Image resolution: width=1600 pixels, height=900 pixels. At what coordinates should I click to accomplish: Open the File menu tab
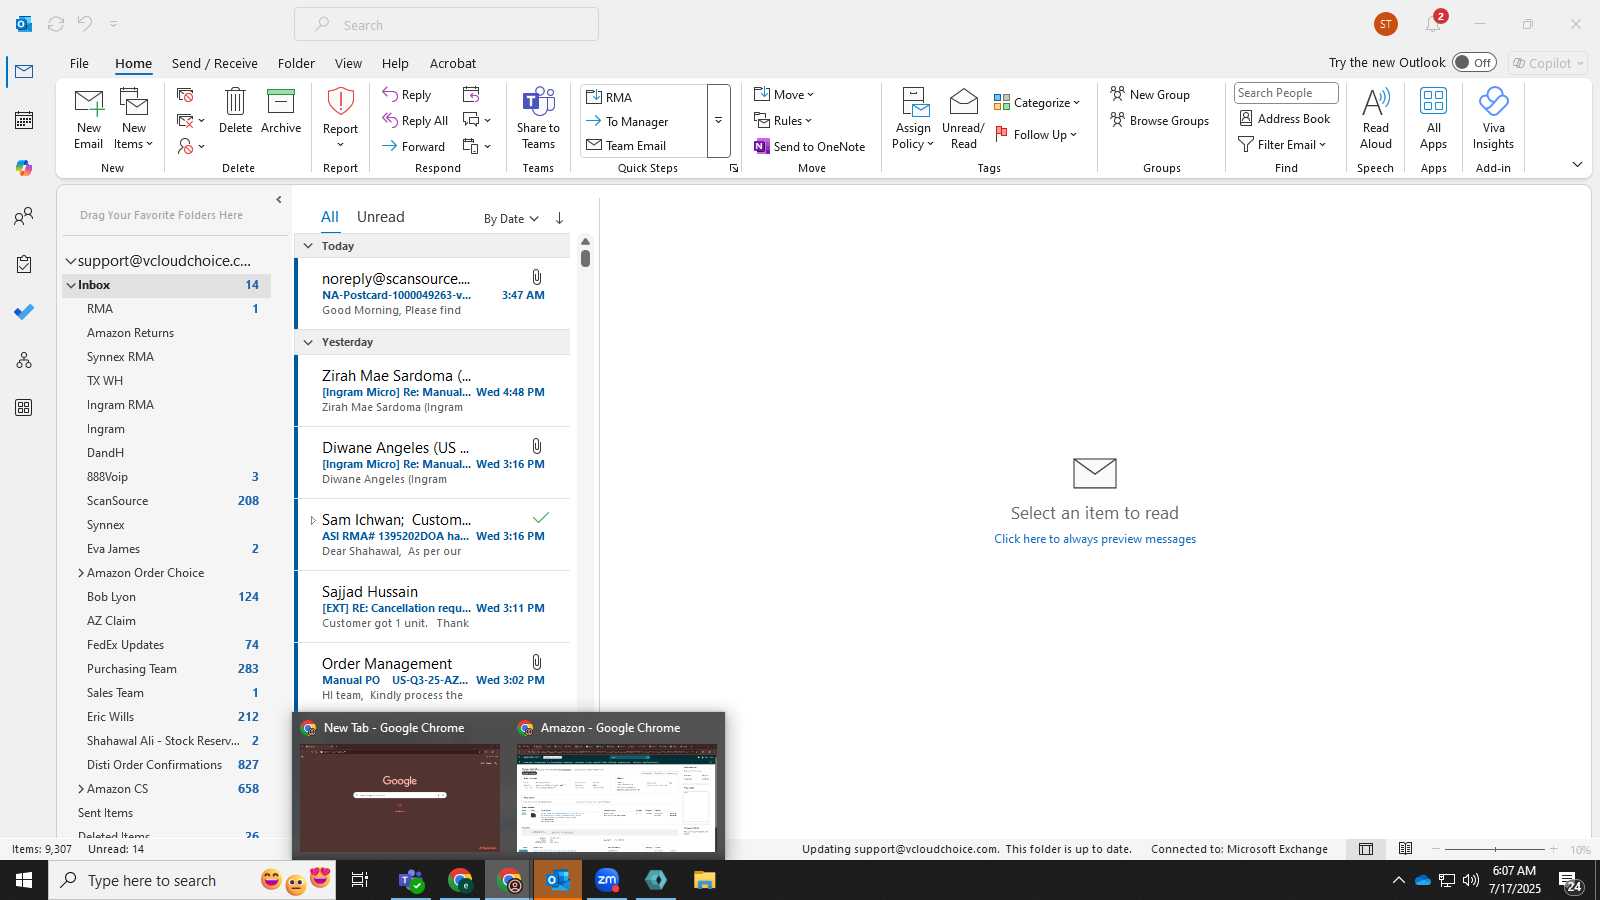point(79,63)
